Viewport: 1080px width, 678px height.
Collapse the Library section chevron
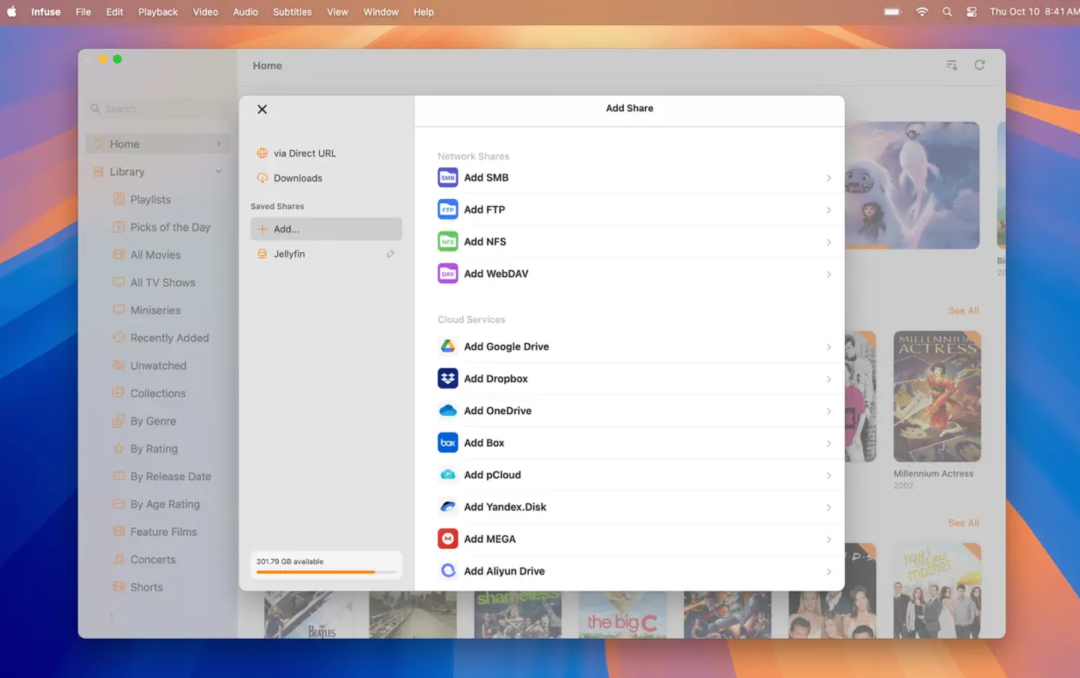click(218, 172)
